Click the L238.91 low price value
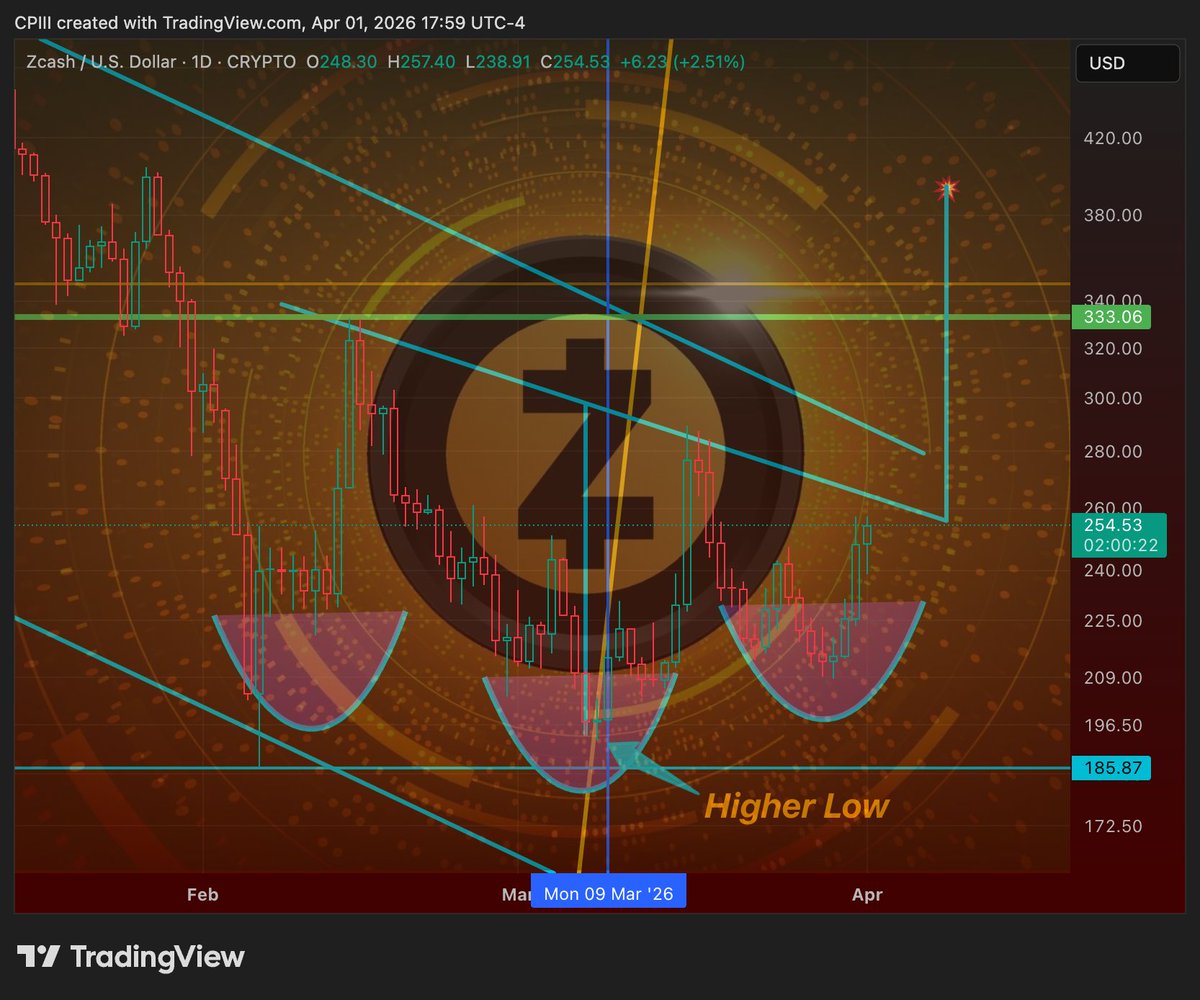1200x1000 pixels. pyautogui.click(x=498, y=62)
